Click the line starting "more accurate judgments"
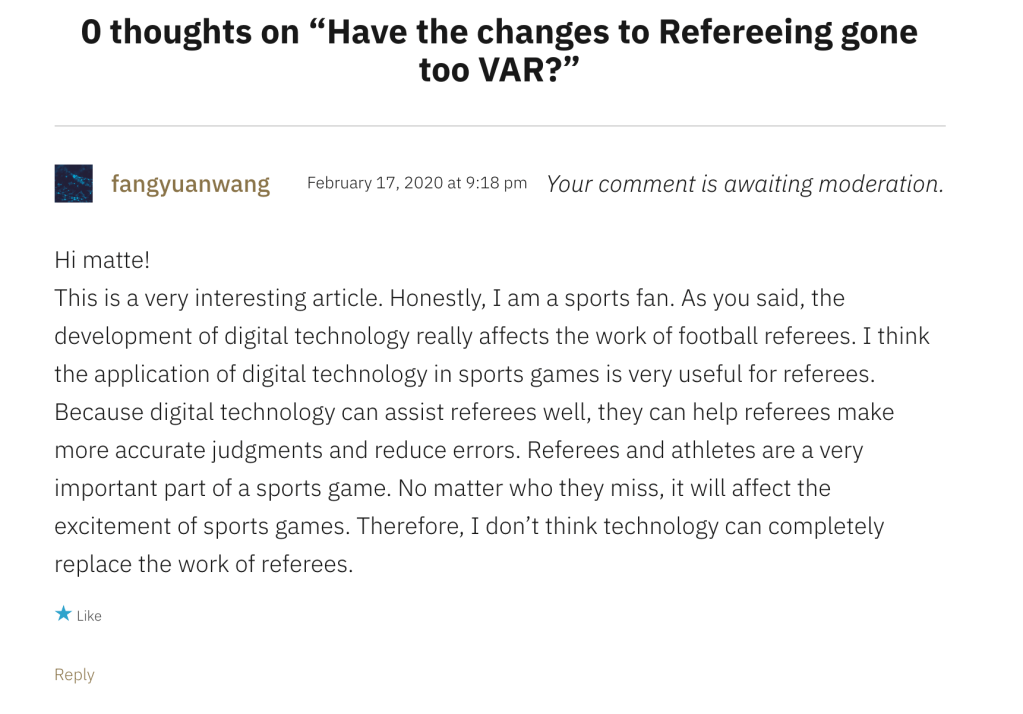 click(x=458, y=450)
